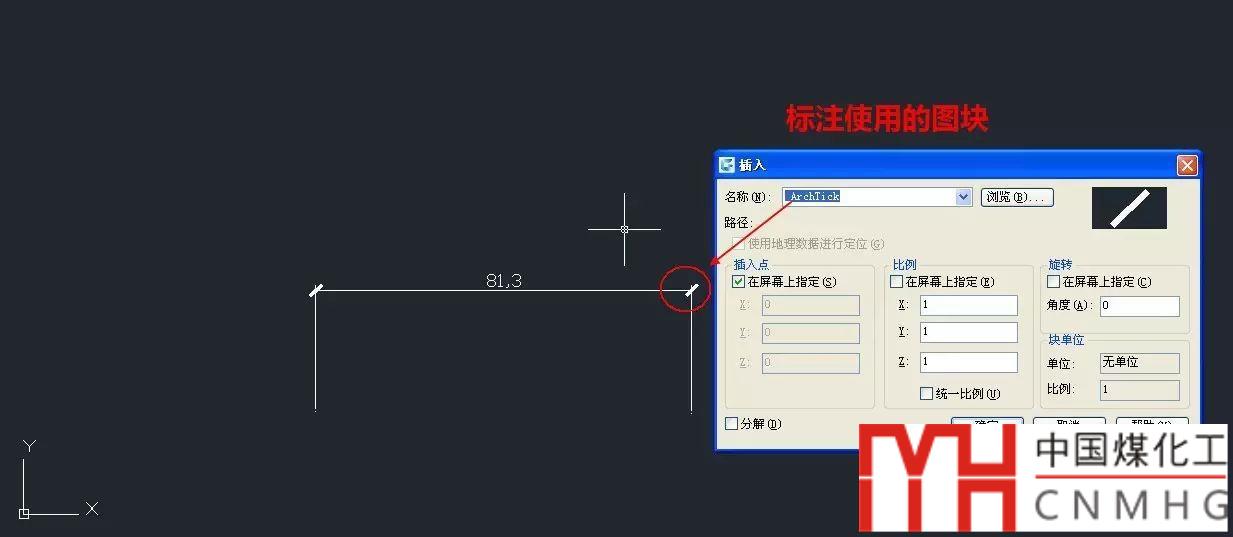This screenshot has height=537, width=1233.
Task: Enable the explode (分解) checkbox
Action: (x=732, y=423)
